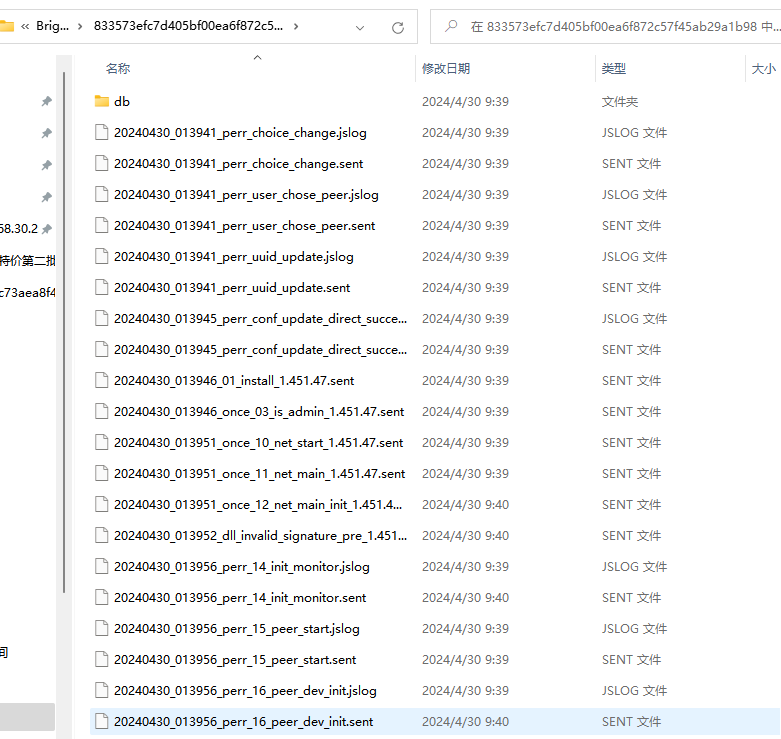Sort by the 大小 column header
The image size is (781, 739).
[764, 68]
